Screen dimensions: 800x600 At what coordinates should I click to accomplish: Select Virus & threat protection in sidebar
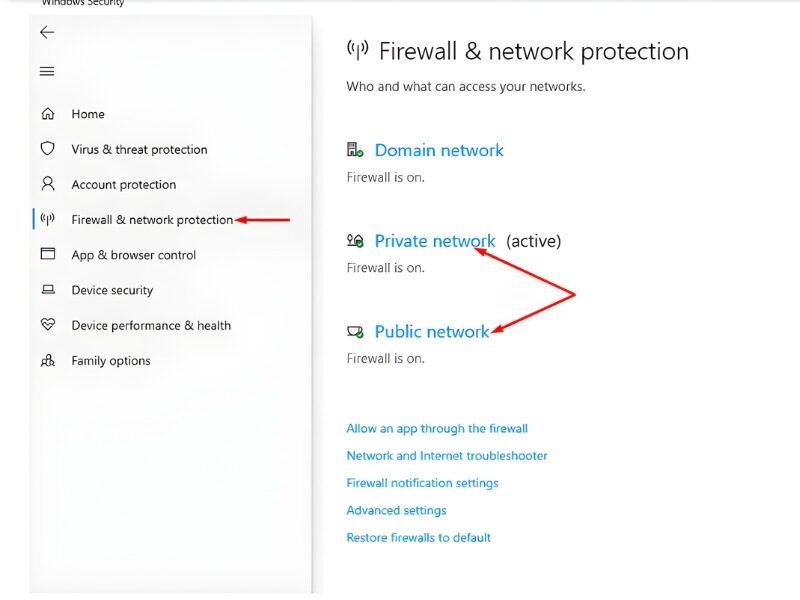click(x=139, y=149)
